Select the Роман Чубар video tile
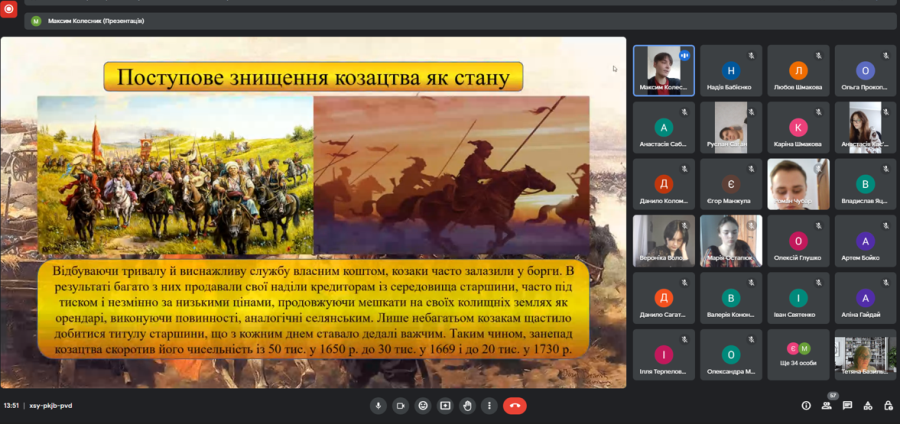Screen dimensions: 900x424 (x=798, y=184)
